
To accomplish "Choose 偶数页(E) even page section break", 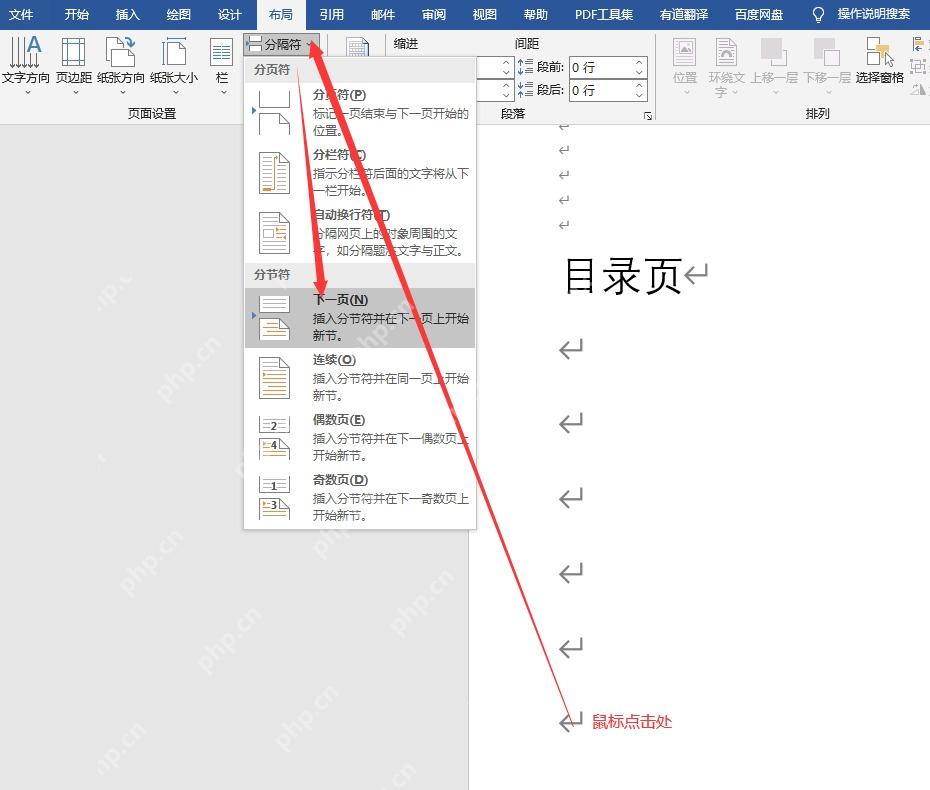I will pos(360,438).
